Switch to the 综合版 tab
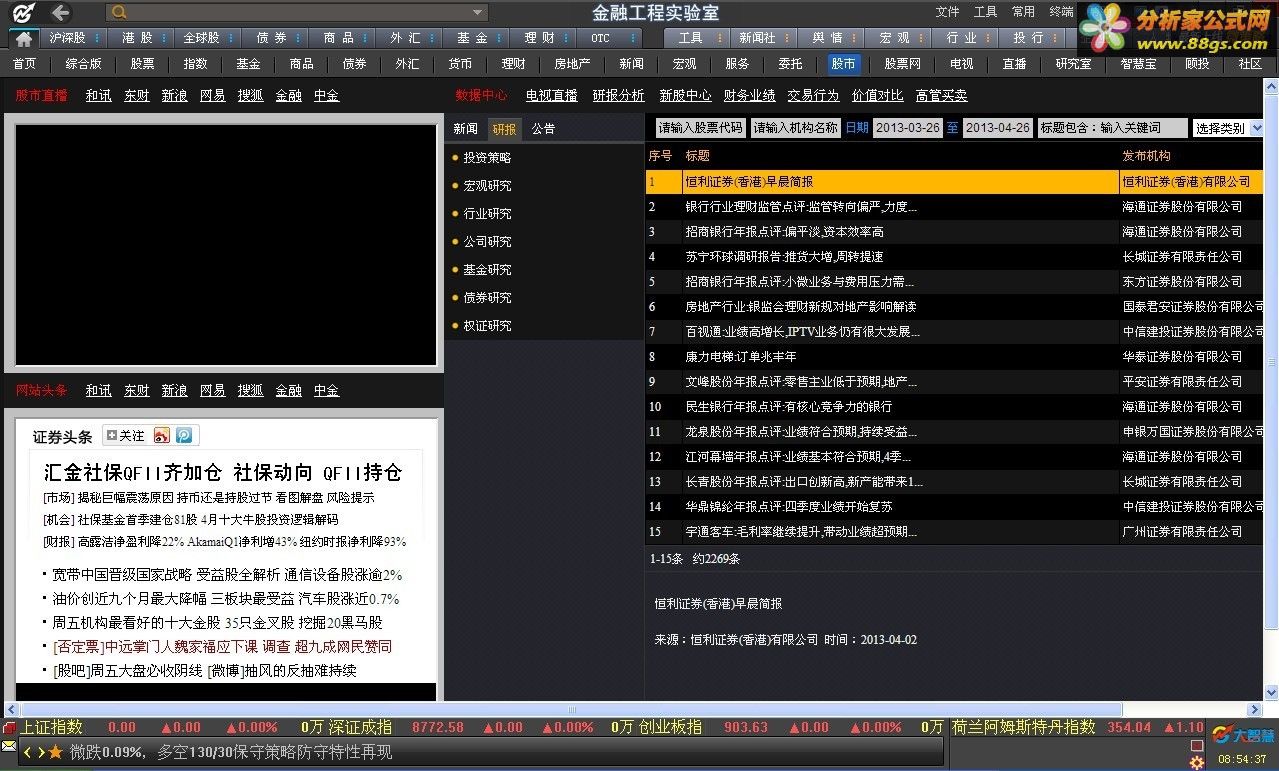This screenshot has width=1279, height=771. pos(84,63)
